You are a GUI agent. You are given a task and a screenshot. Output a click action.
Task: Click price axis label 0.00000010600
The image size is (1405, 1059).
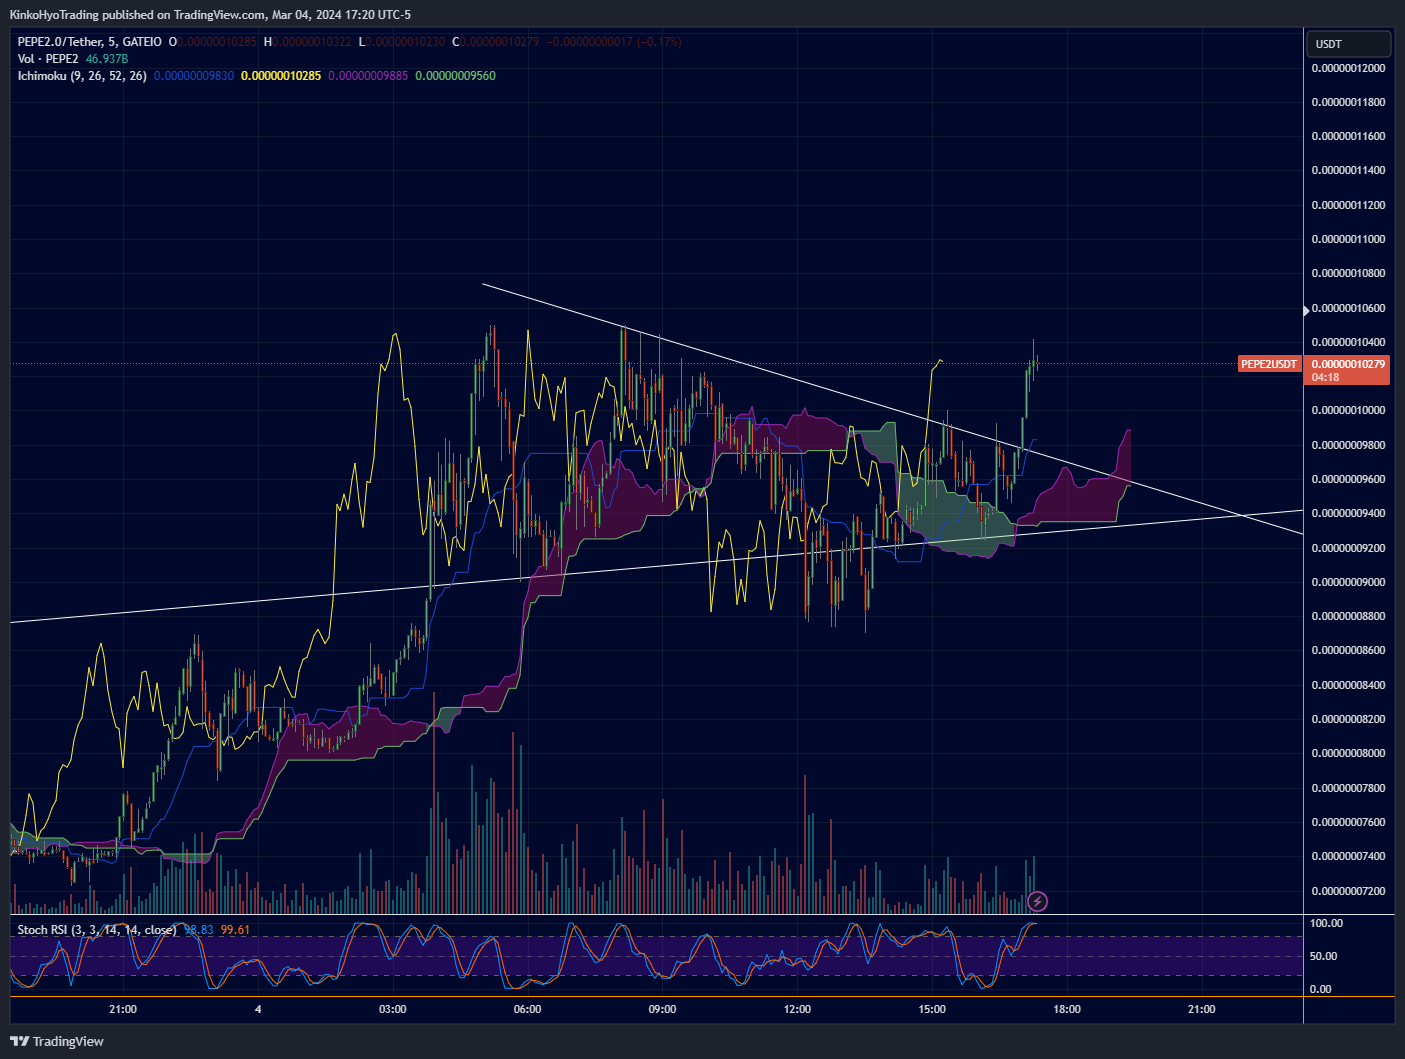point(1348,308)
